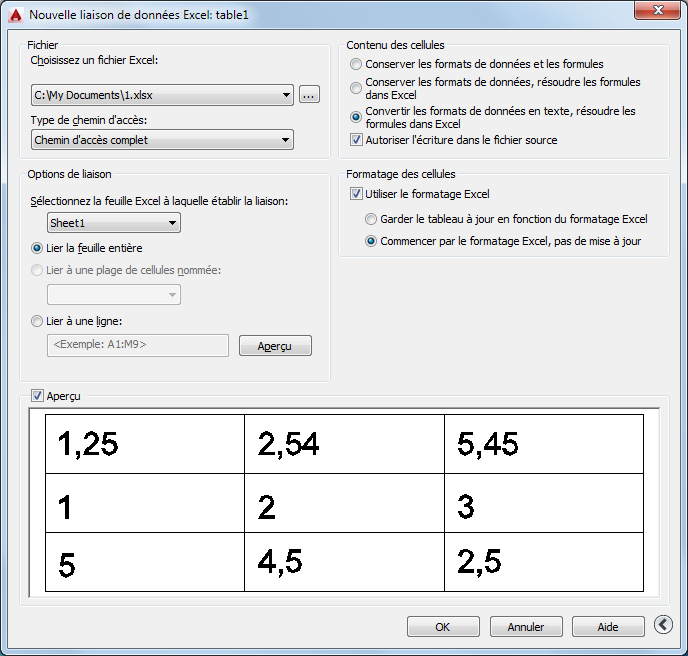Click the 'Options de liaison' group title
Image resolution: width=688 pixels, height=656 pixels.
click(69, 174)
